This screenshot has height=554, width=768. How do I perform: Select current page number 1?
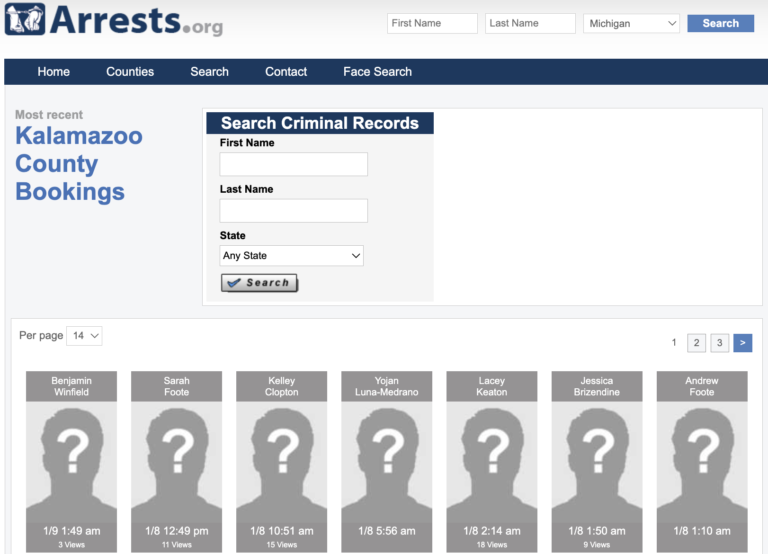tap(674, 342)
